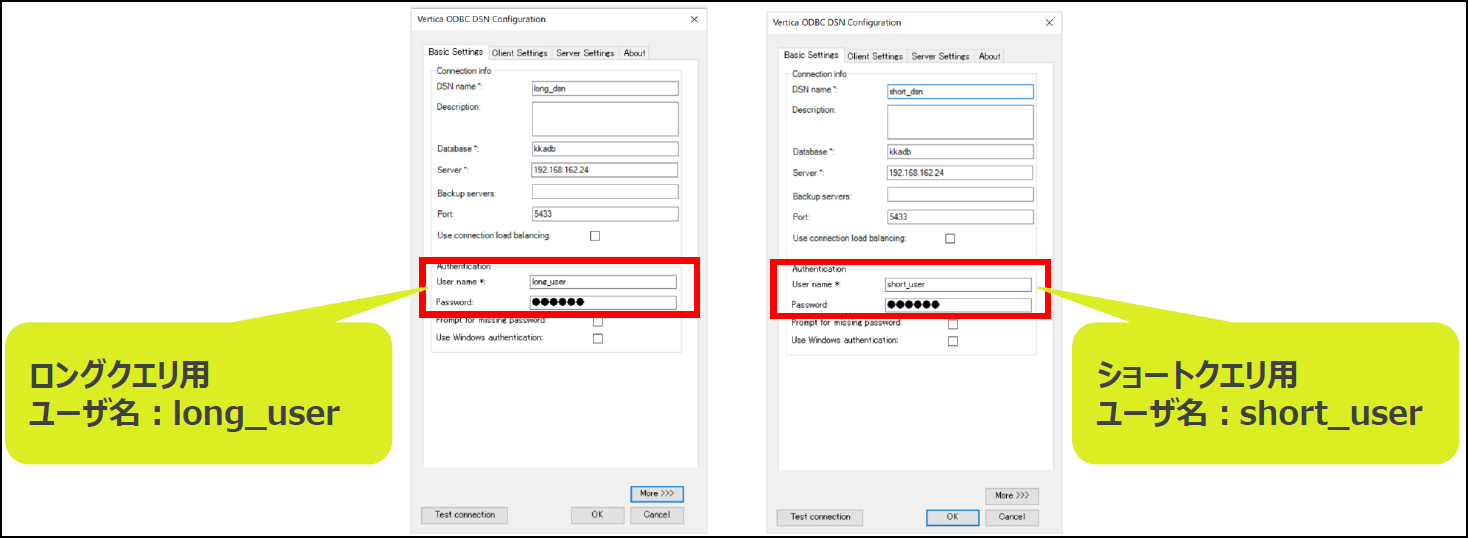1468x538 pixels.
Task: Switch to About tab in short_dsn dialog
Action: pos(989,56)
